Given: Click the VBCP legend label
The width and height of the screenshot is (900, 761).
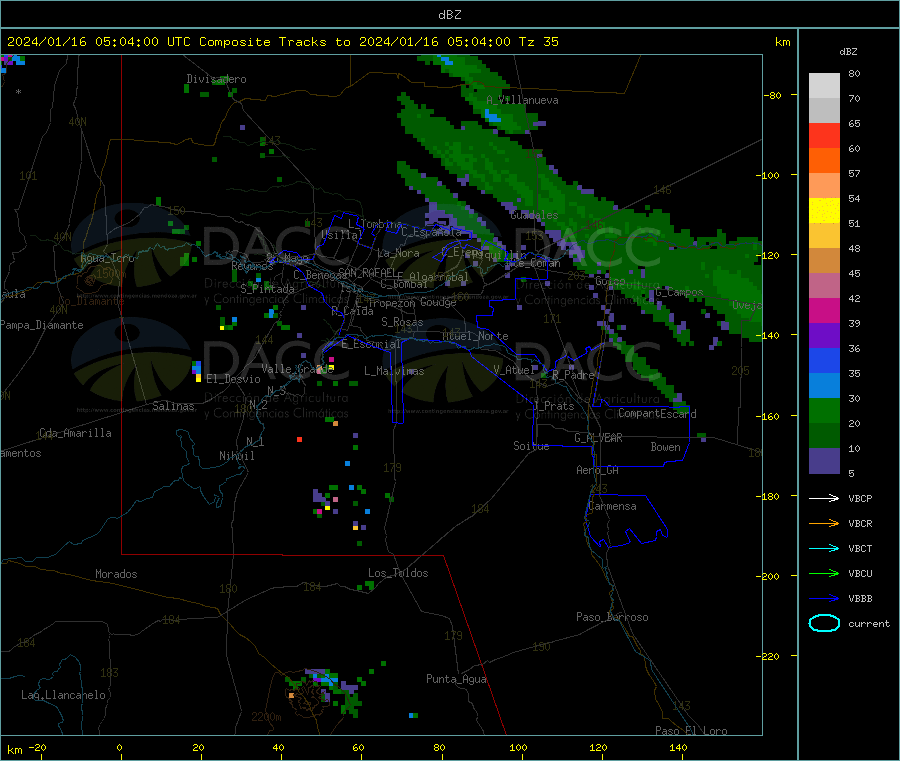Looking at the screenshot, I should tap(860, 498).
